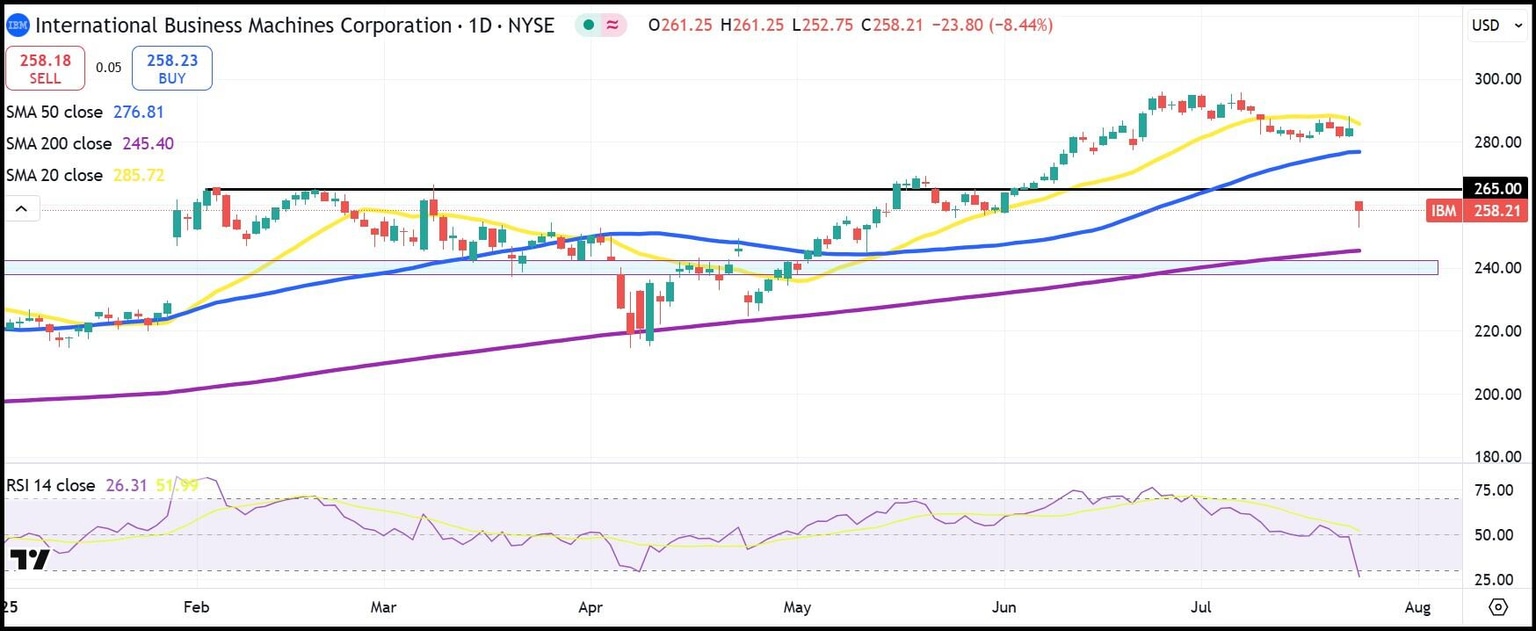This screenshot has height=631, width=1536.
Task: Click the 265.00 price level label
Action: coord(1498,188)
